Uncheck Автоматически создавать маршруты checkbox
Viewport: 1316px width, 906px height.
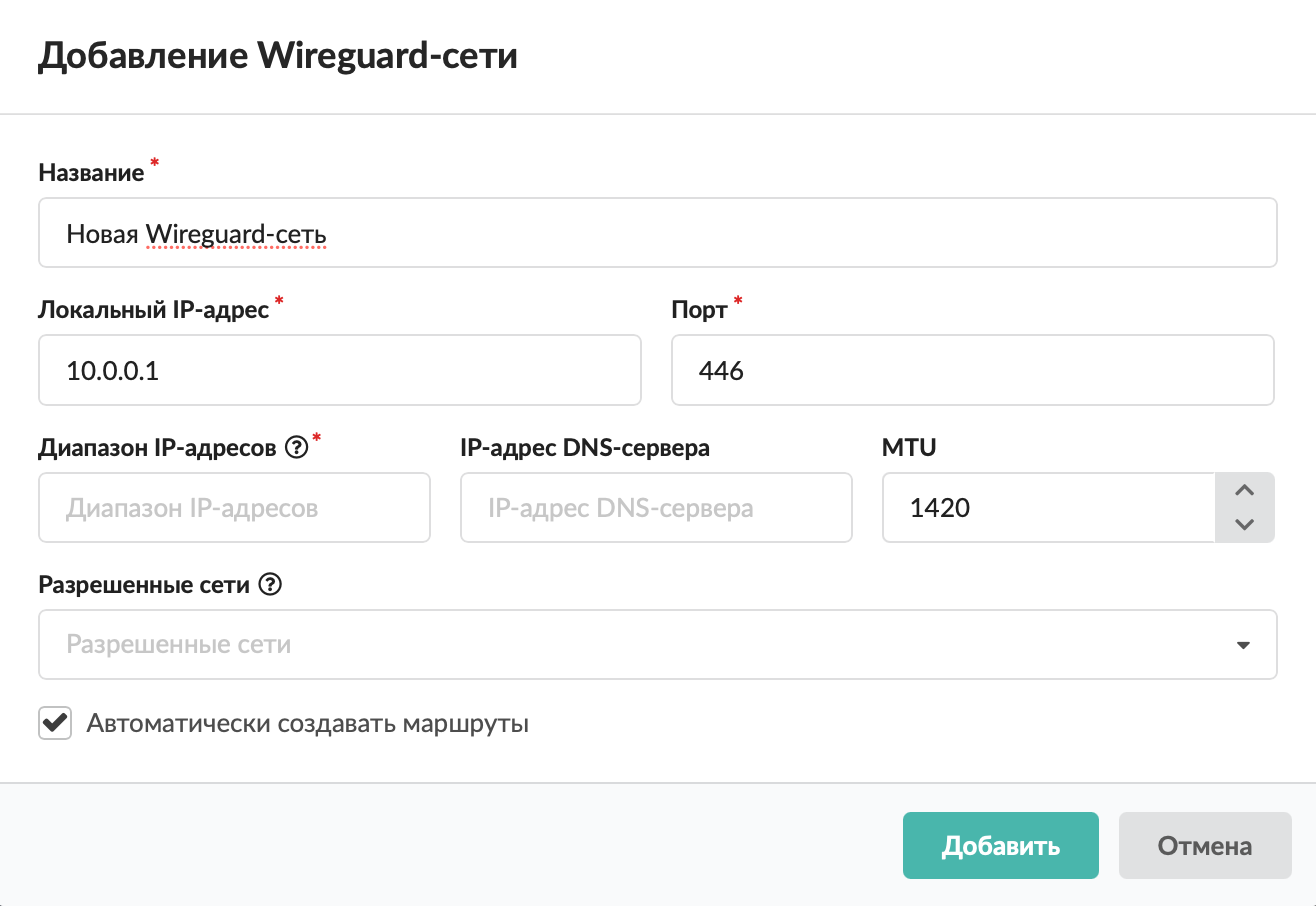(55, 723)
